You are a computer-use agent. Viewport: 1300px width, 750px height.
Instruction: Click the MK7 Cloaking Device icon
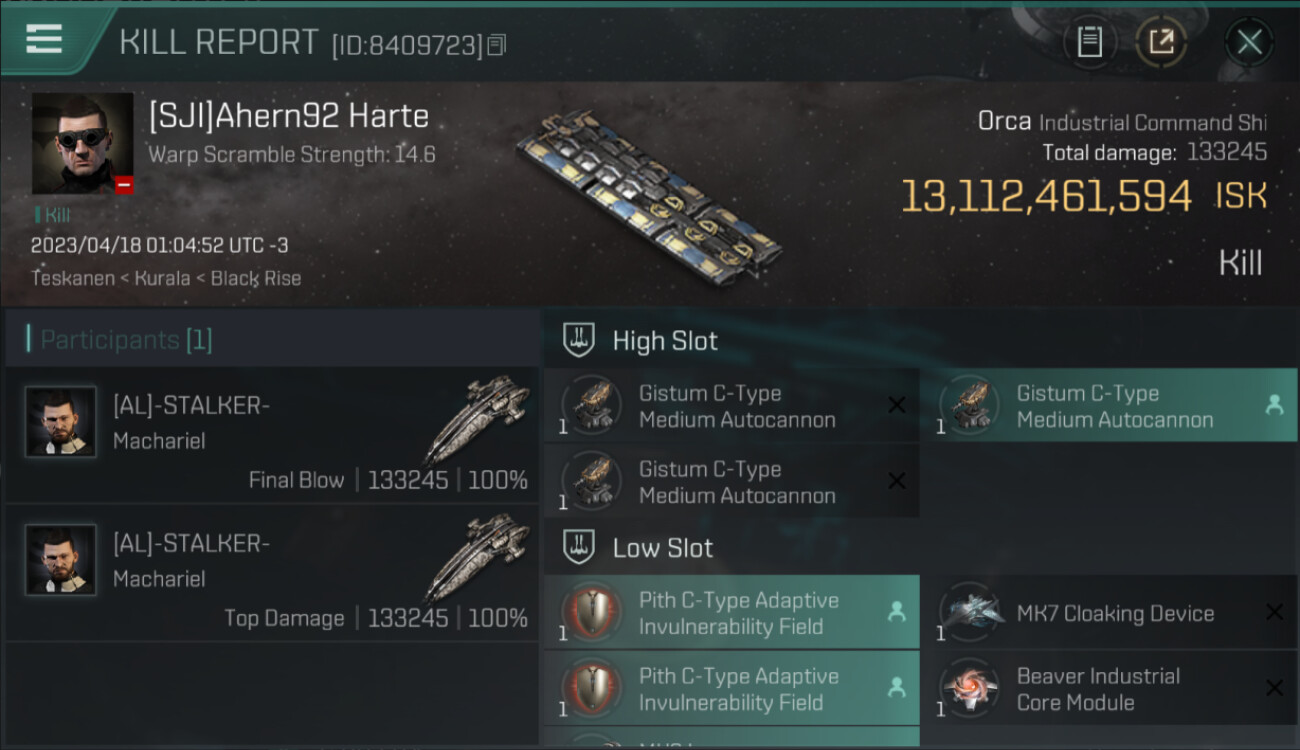pos(971,612)
